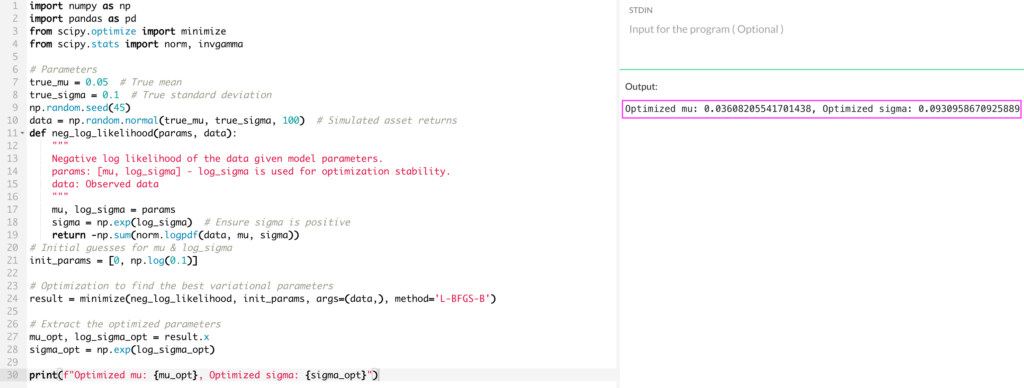Click the Output: label
Viewport: 1024px width, 388px height.
[x=641, y=86]
